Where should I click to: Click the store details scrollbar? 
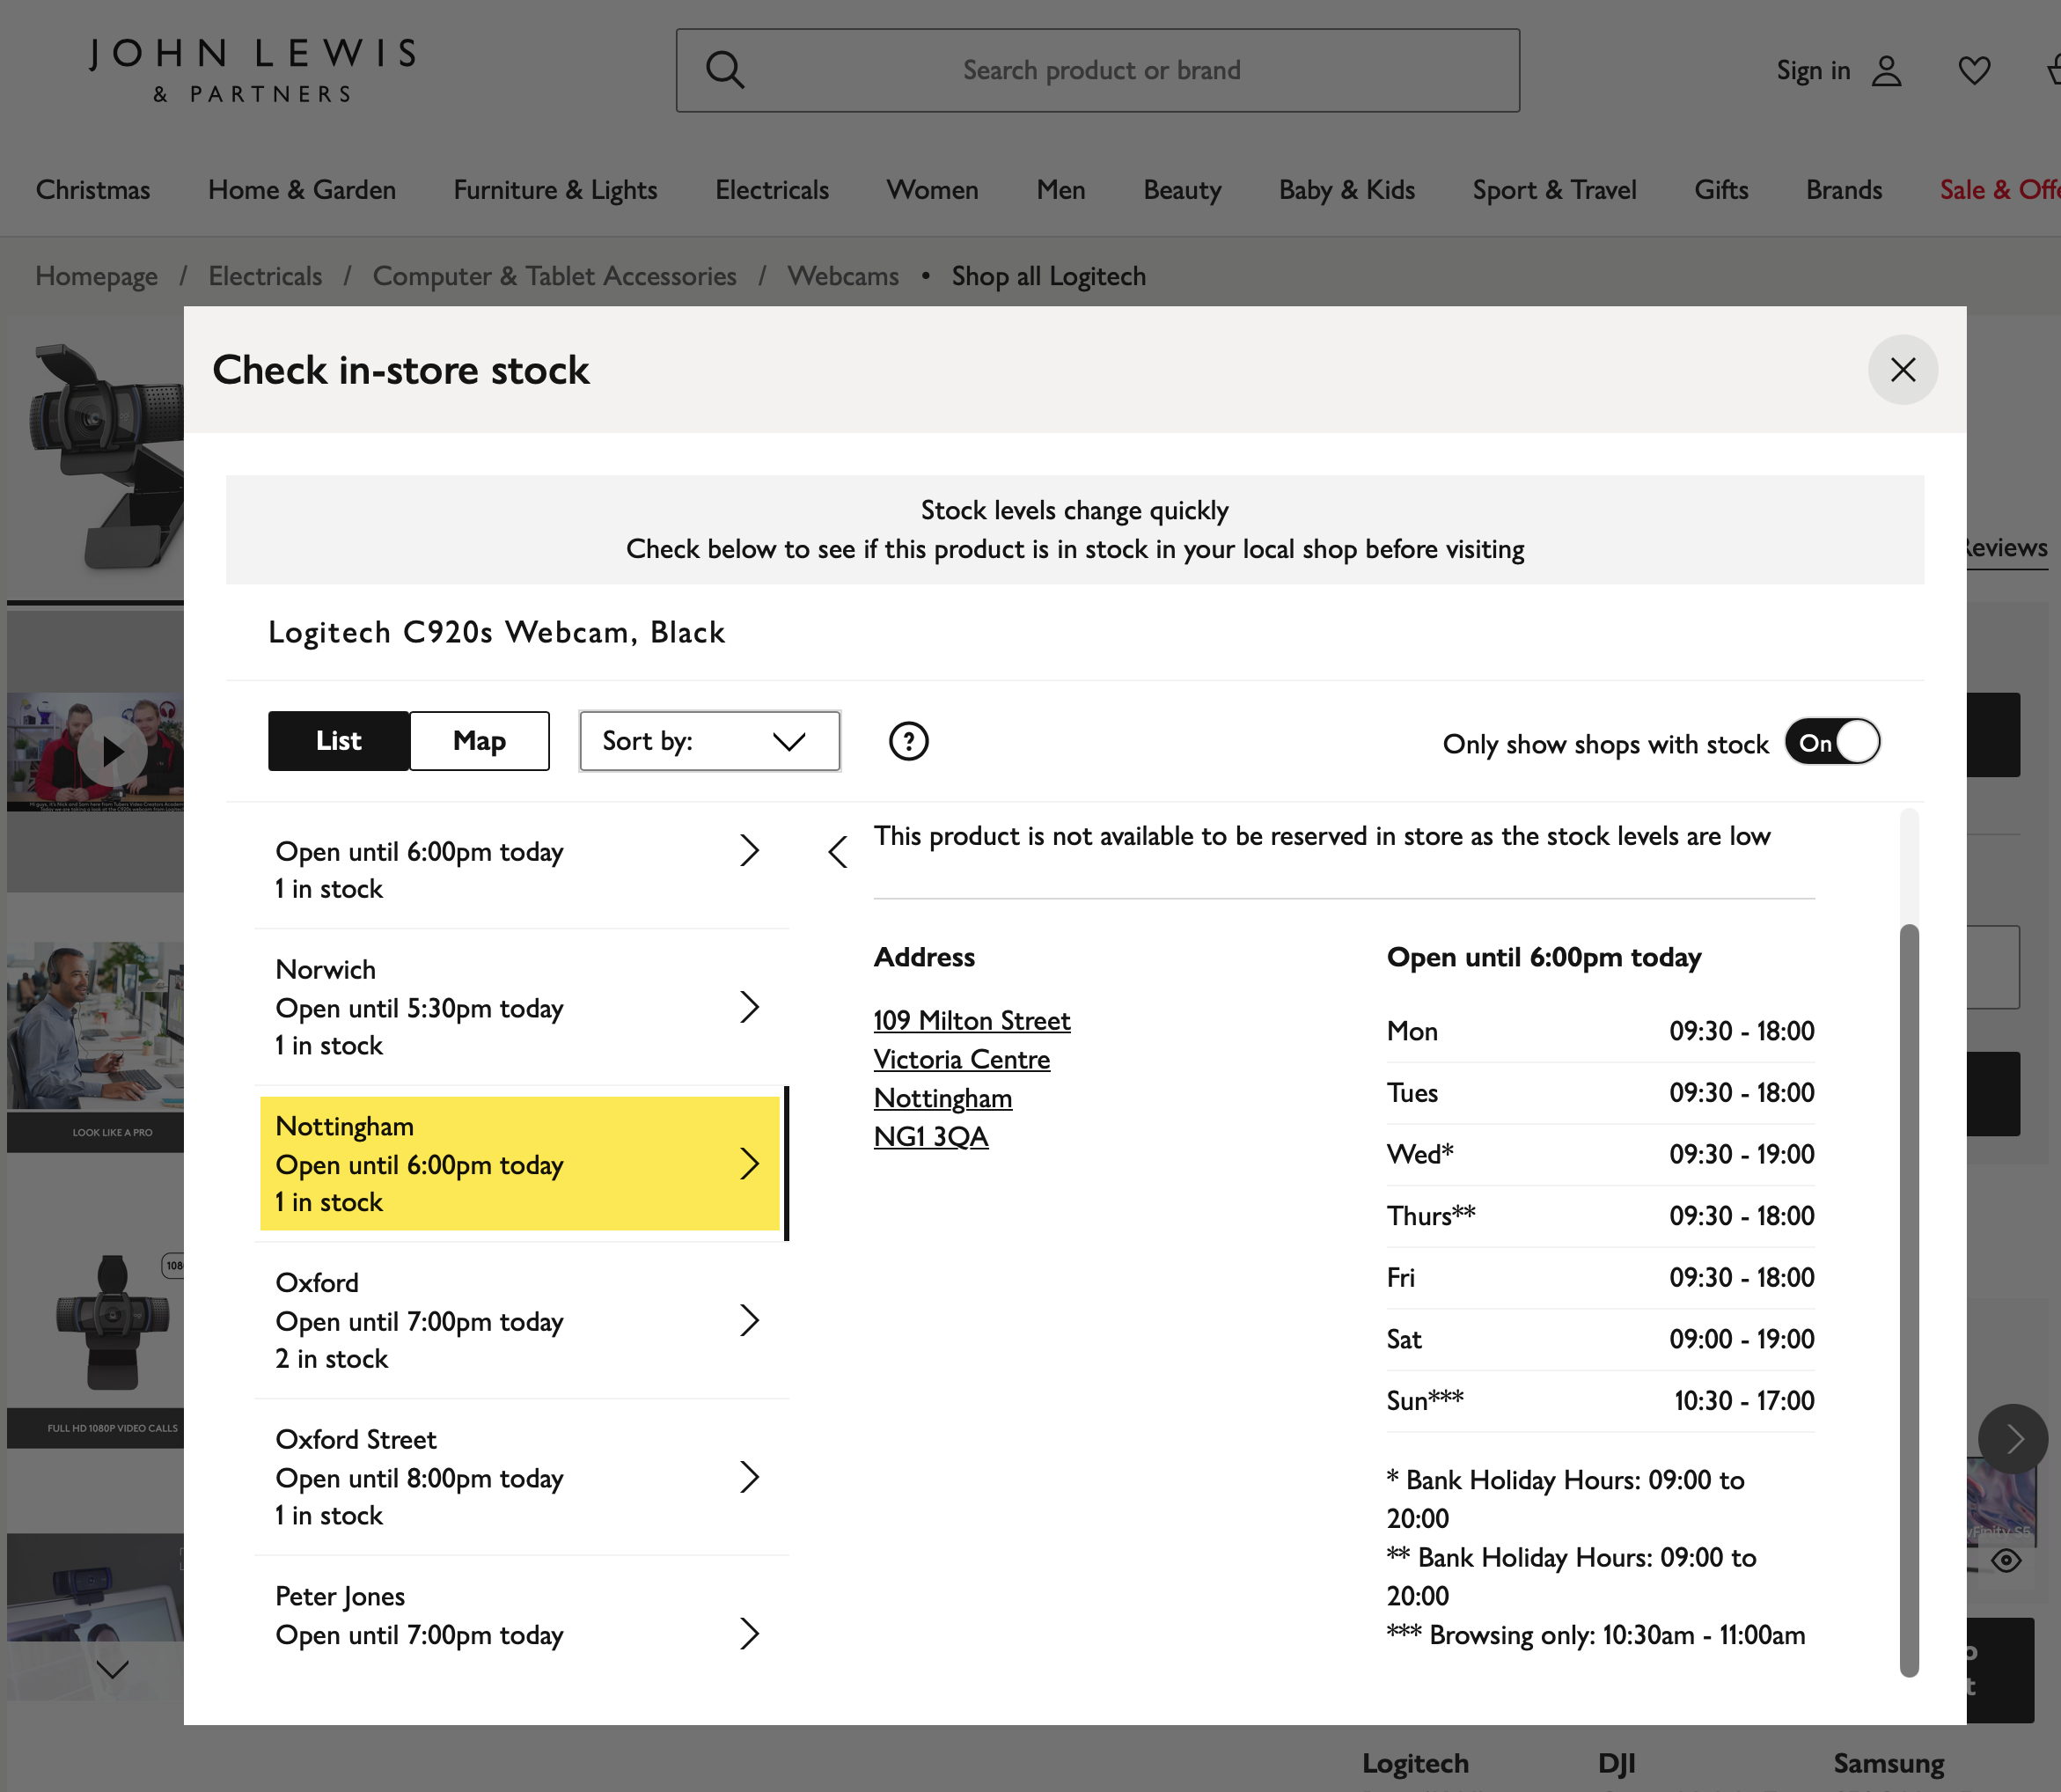click(1908, 1300)
